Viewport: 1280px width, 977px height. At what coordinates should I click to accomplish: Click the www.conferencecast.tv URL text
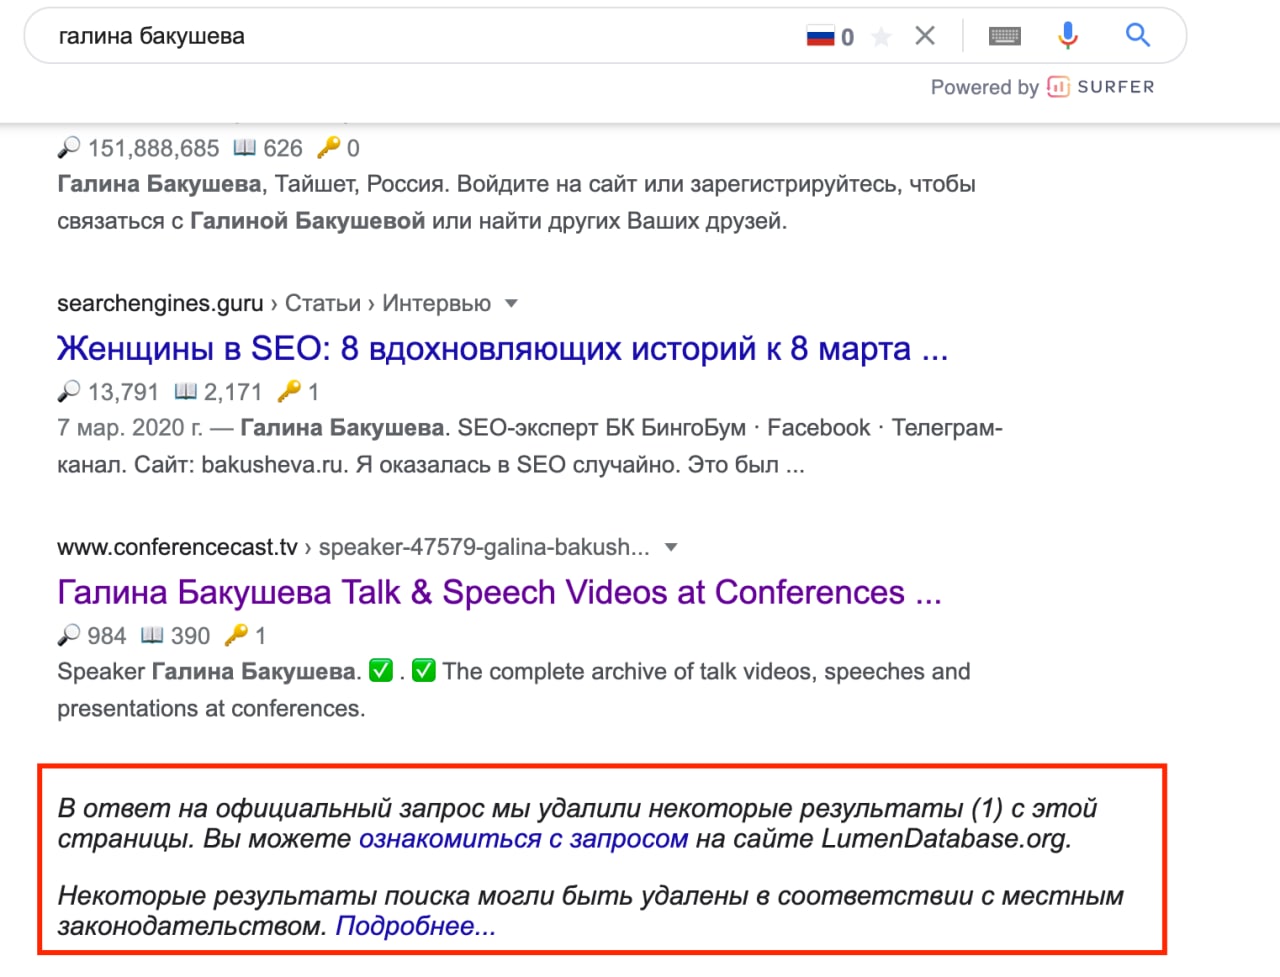point(177,547)
